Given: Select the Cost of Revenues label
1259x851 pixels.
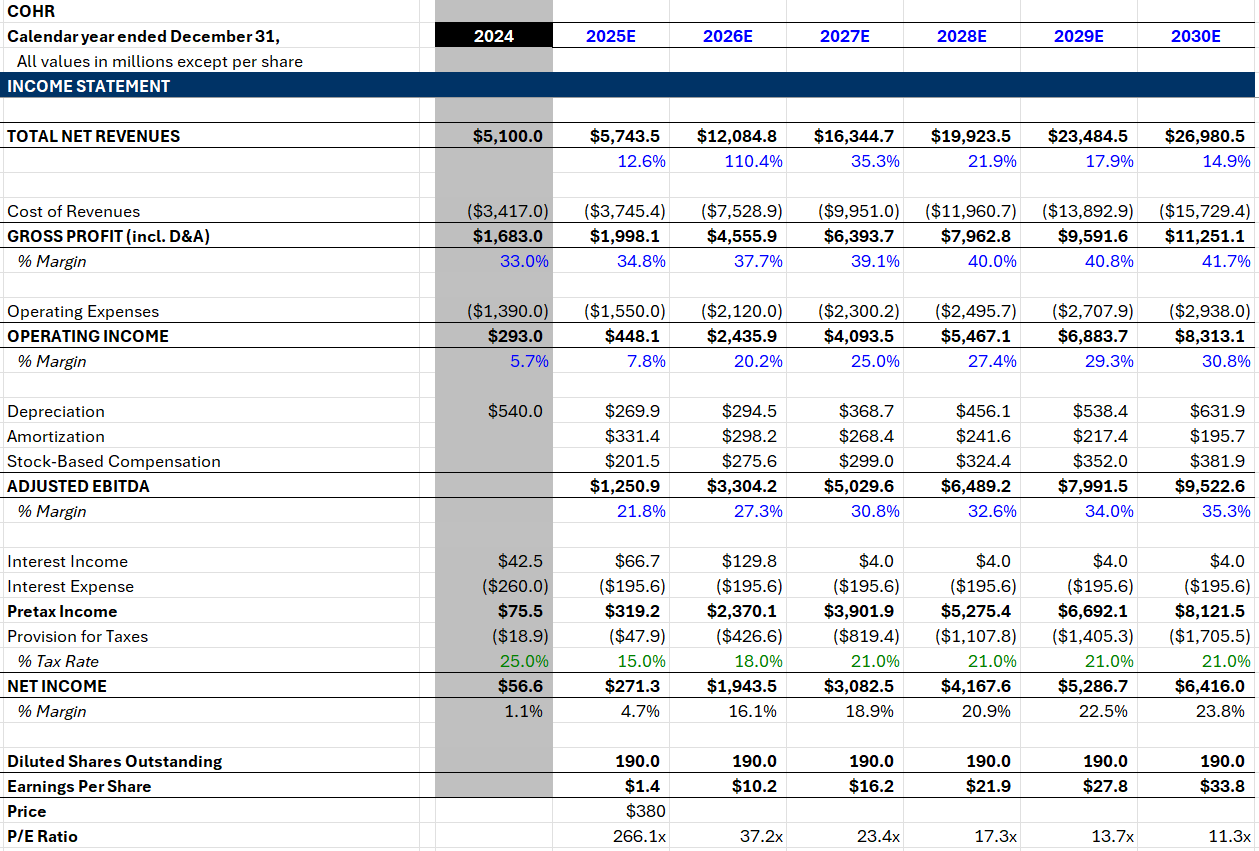Looking at the screenshot, I should point(73,211).
